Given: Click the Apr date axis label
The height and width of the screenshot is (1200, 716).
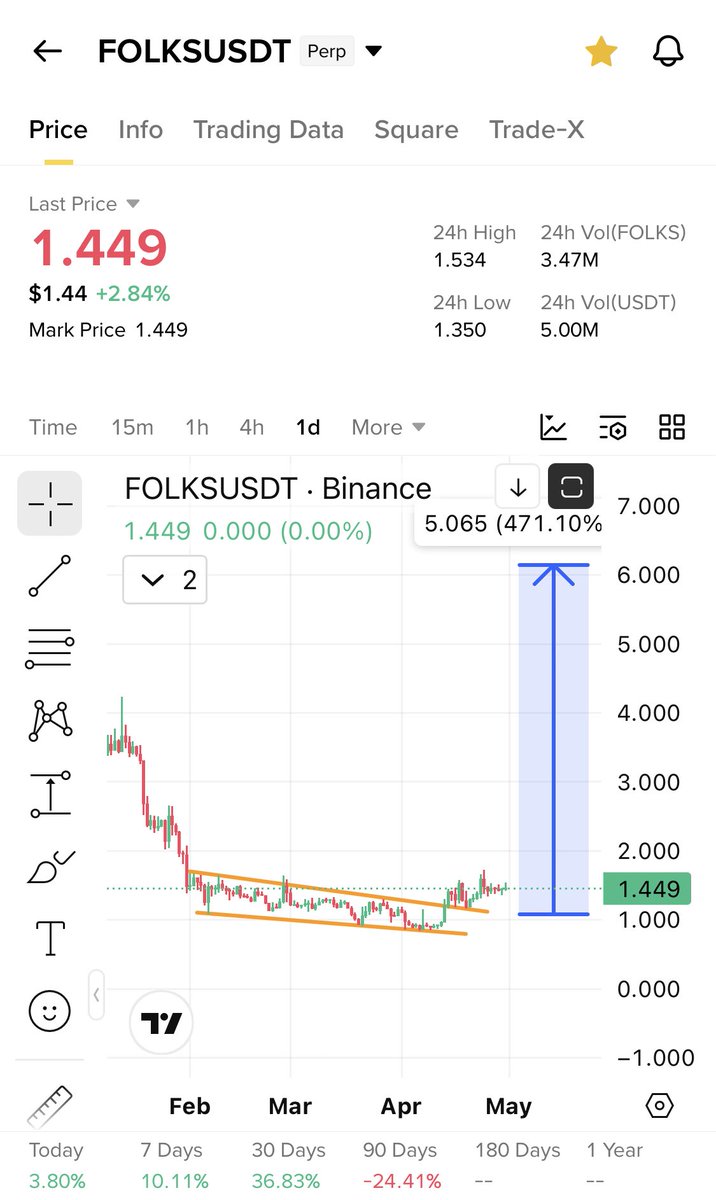Looking at the screenshot, I should (401, 1106).
